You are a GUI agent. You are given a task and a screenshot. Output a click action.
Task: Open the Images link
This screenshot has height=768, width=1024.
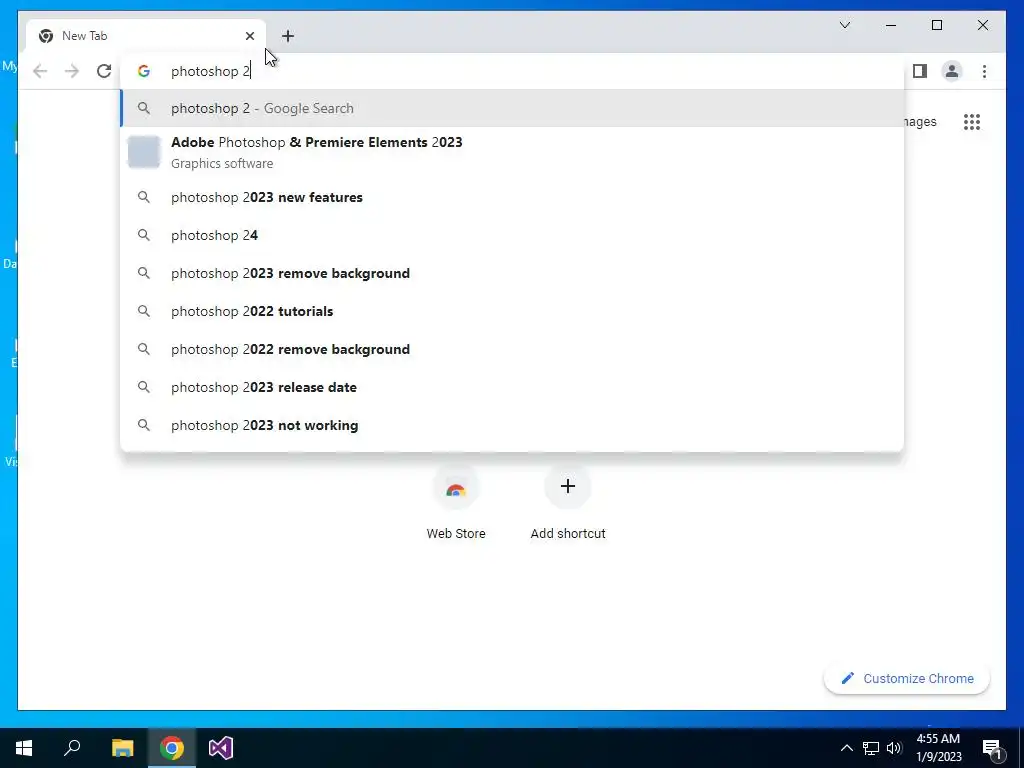[x=921, y=122]
